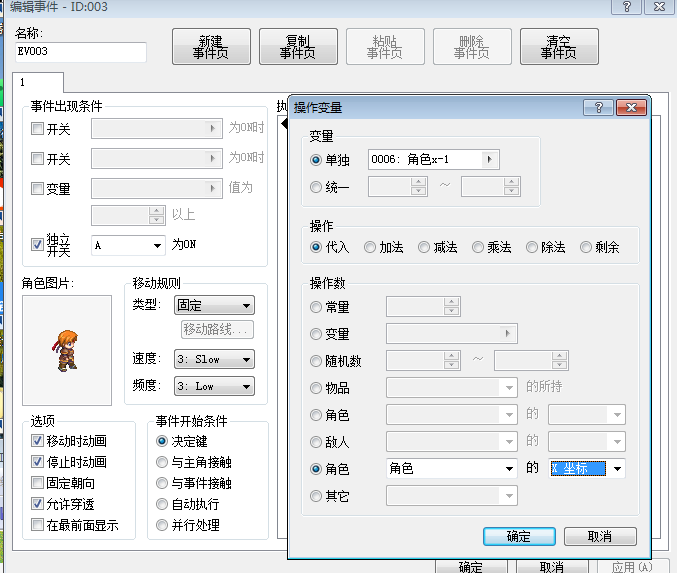677x573 pixels.
Task: Open 类型 固定 movement type dropdown
Action: 214,305
